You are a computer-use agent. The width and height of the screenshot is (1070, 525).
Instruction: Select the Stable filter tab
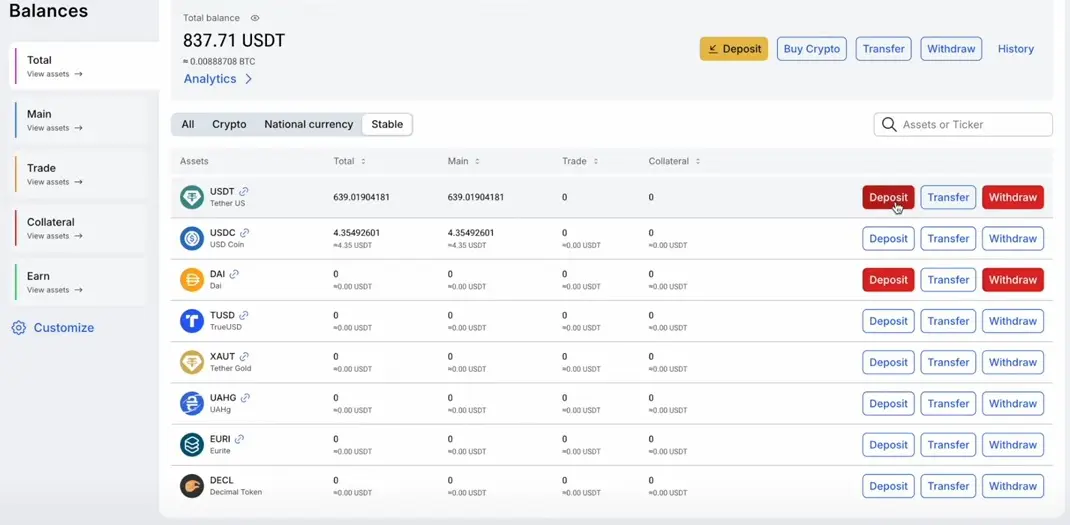[x=387, y=124]
